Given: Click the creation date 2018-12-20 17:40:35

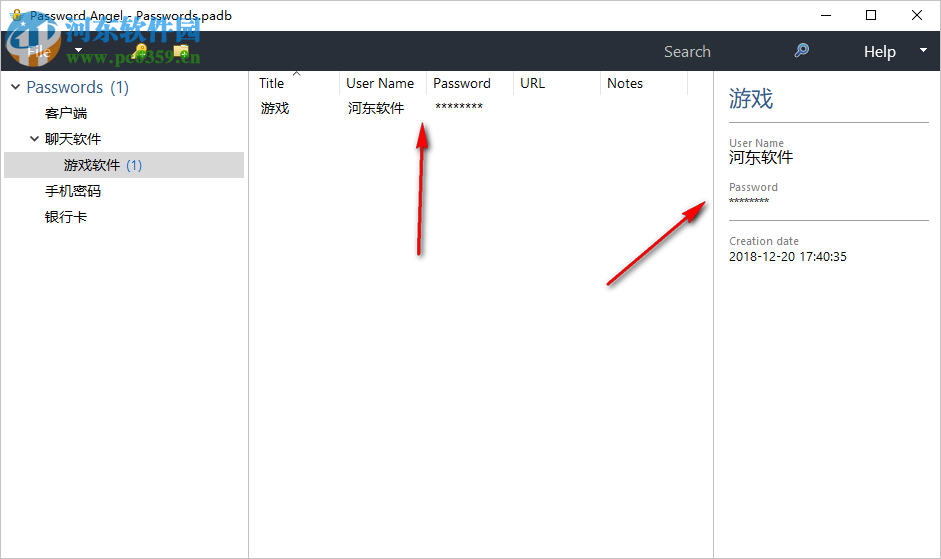Looking at the screenshot, I should 787,256.
